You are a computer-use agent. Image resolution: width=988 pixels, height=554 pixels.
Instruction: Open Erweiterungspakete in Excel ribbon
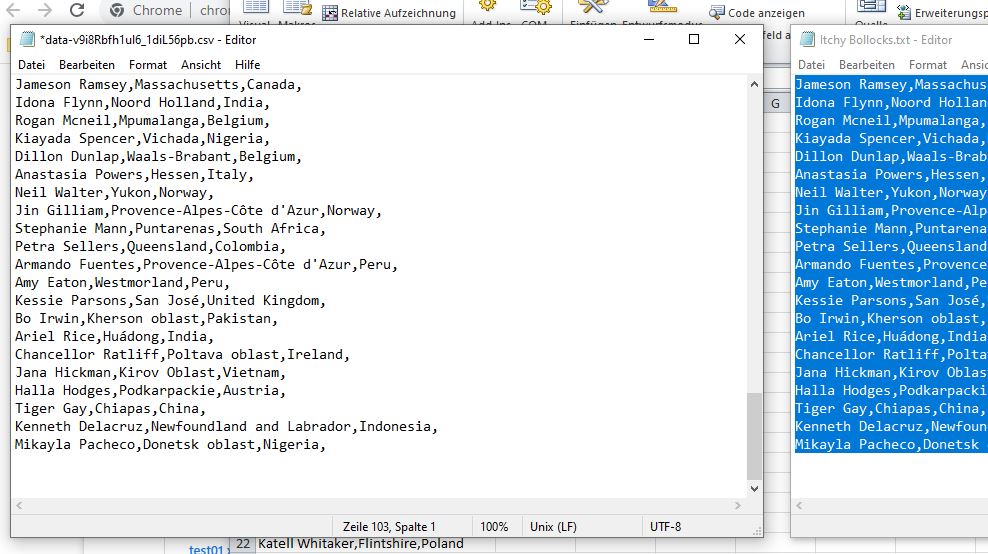(941, 13)
